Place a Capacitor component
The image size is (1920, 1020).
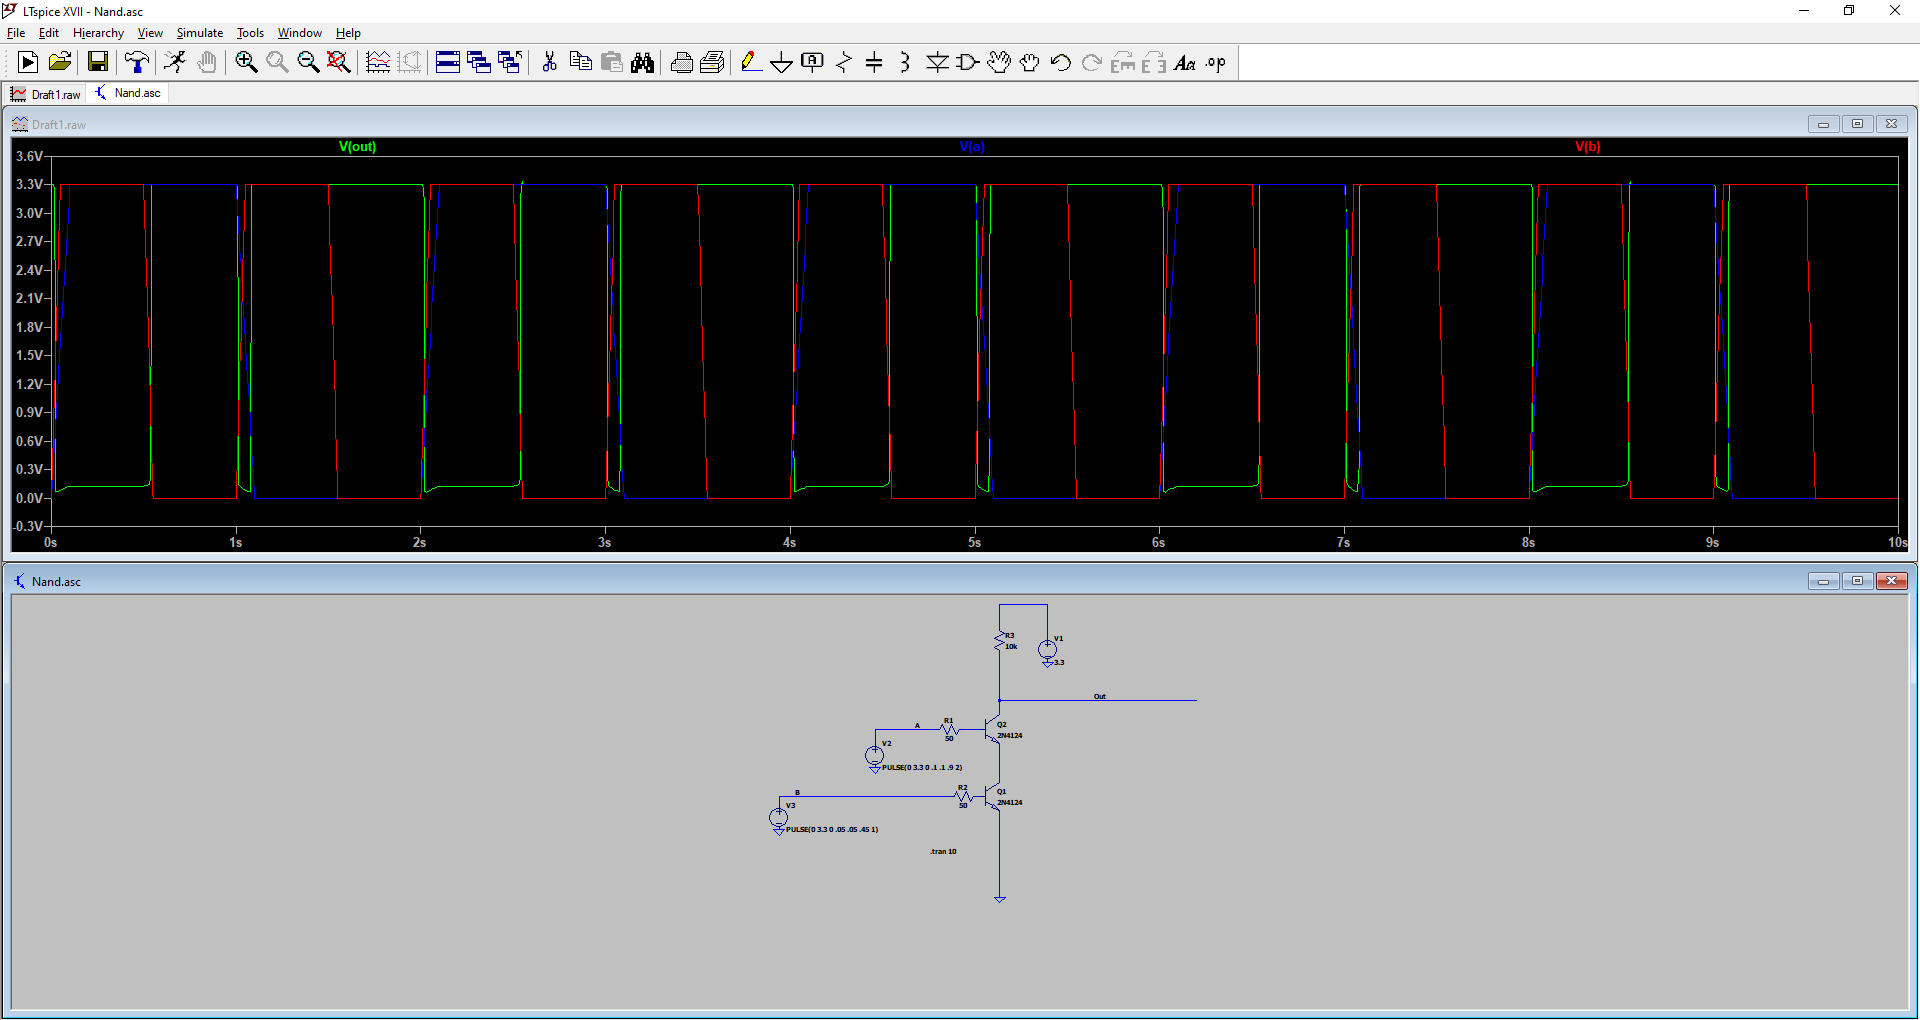tap(874, 62)
